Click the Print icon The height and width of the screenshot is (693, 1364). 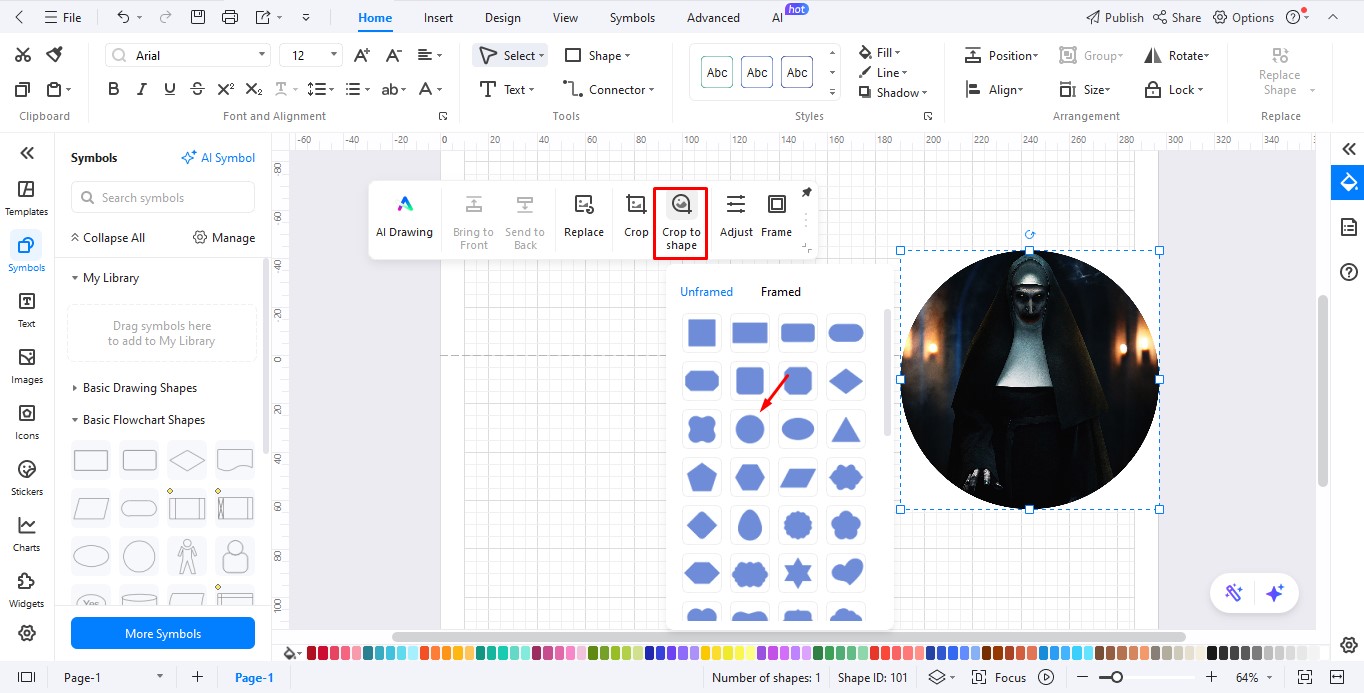point(230,17)
